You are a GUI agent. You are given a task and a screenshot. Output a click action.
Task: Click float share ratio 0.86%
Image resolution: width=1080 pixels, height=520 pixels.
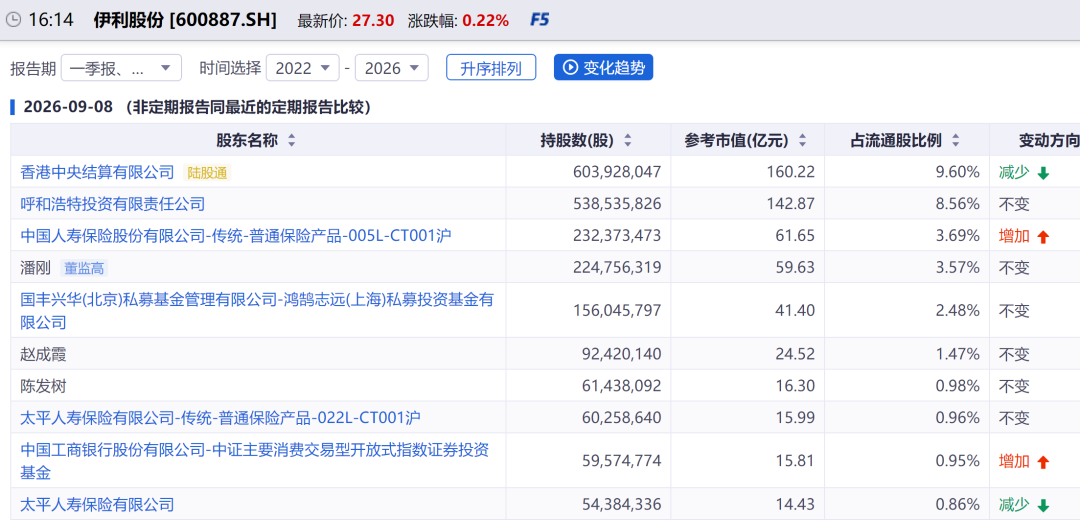click(957, 504)
